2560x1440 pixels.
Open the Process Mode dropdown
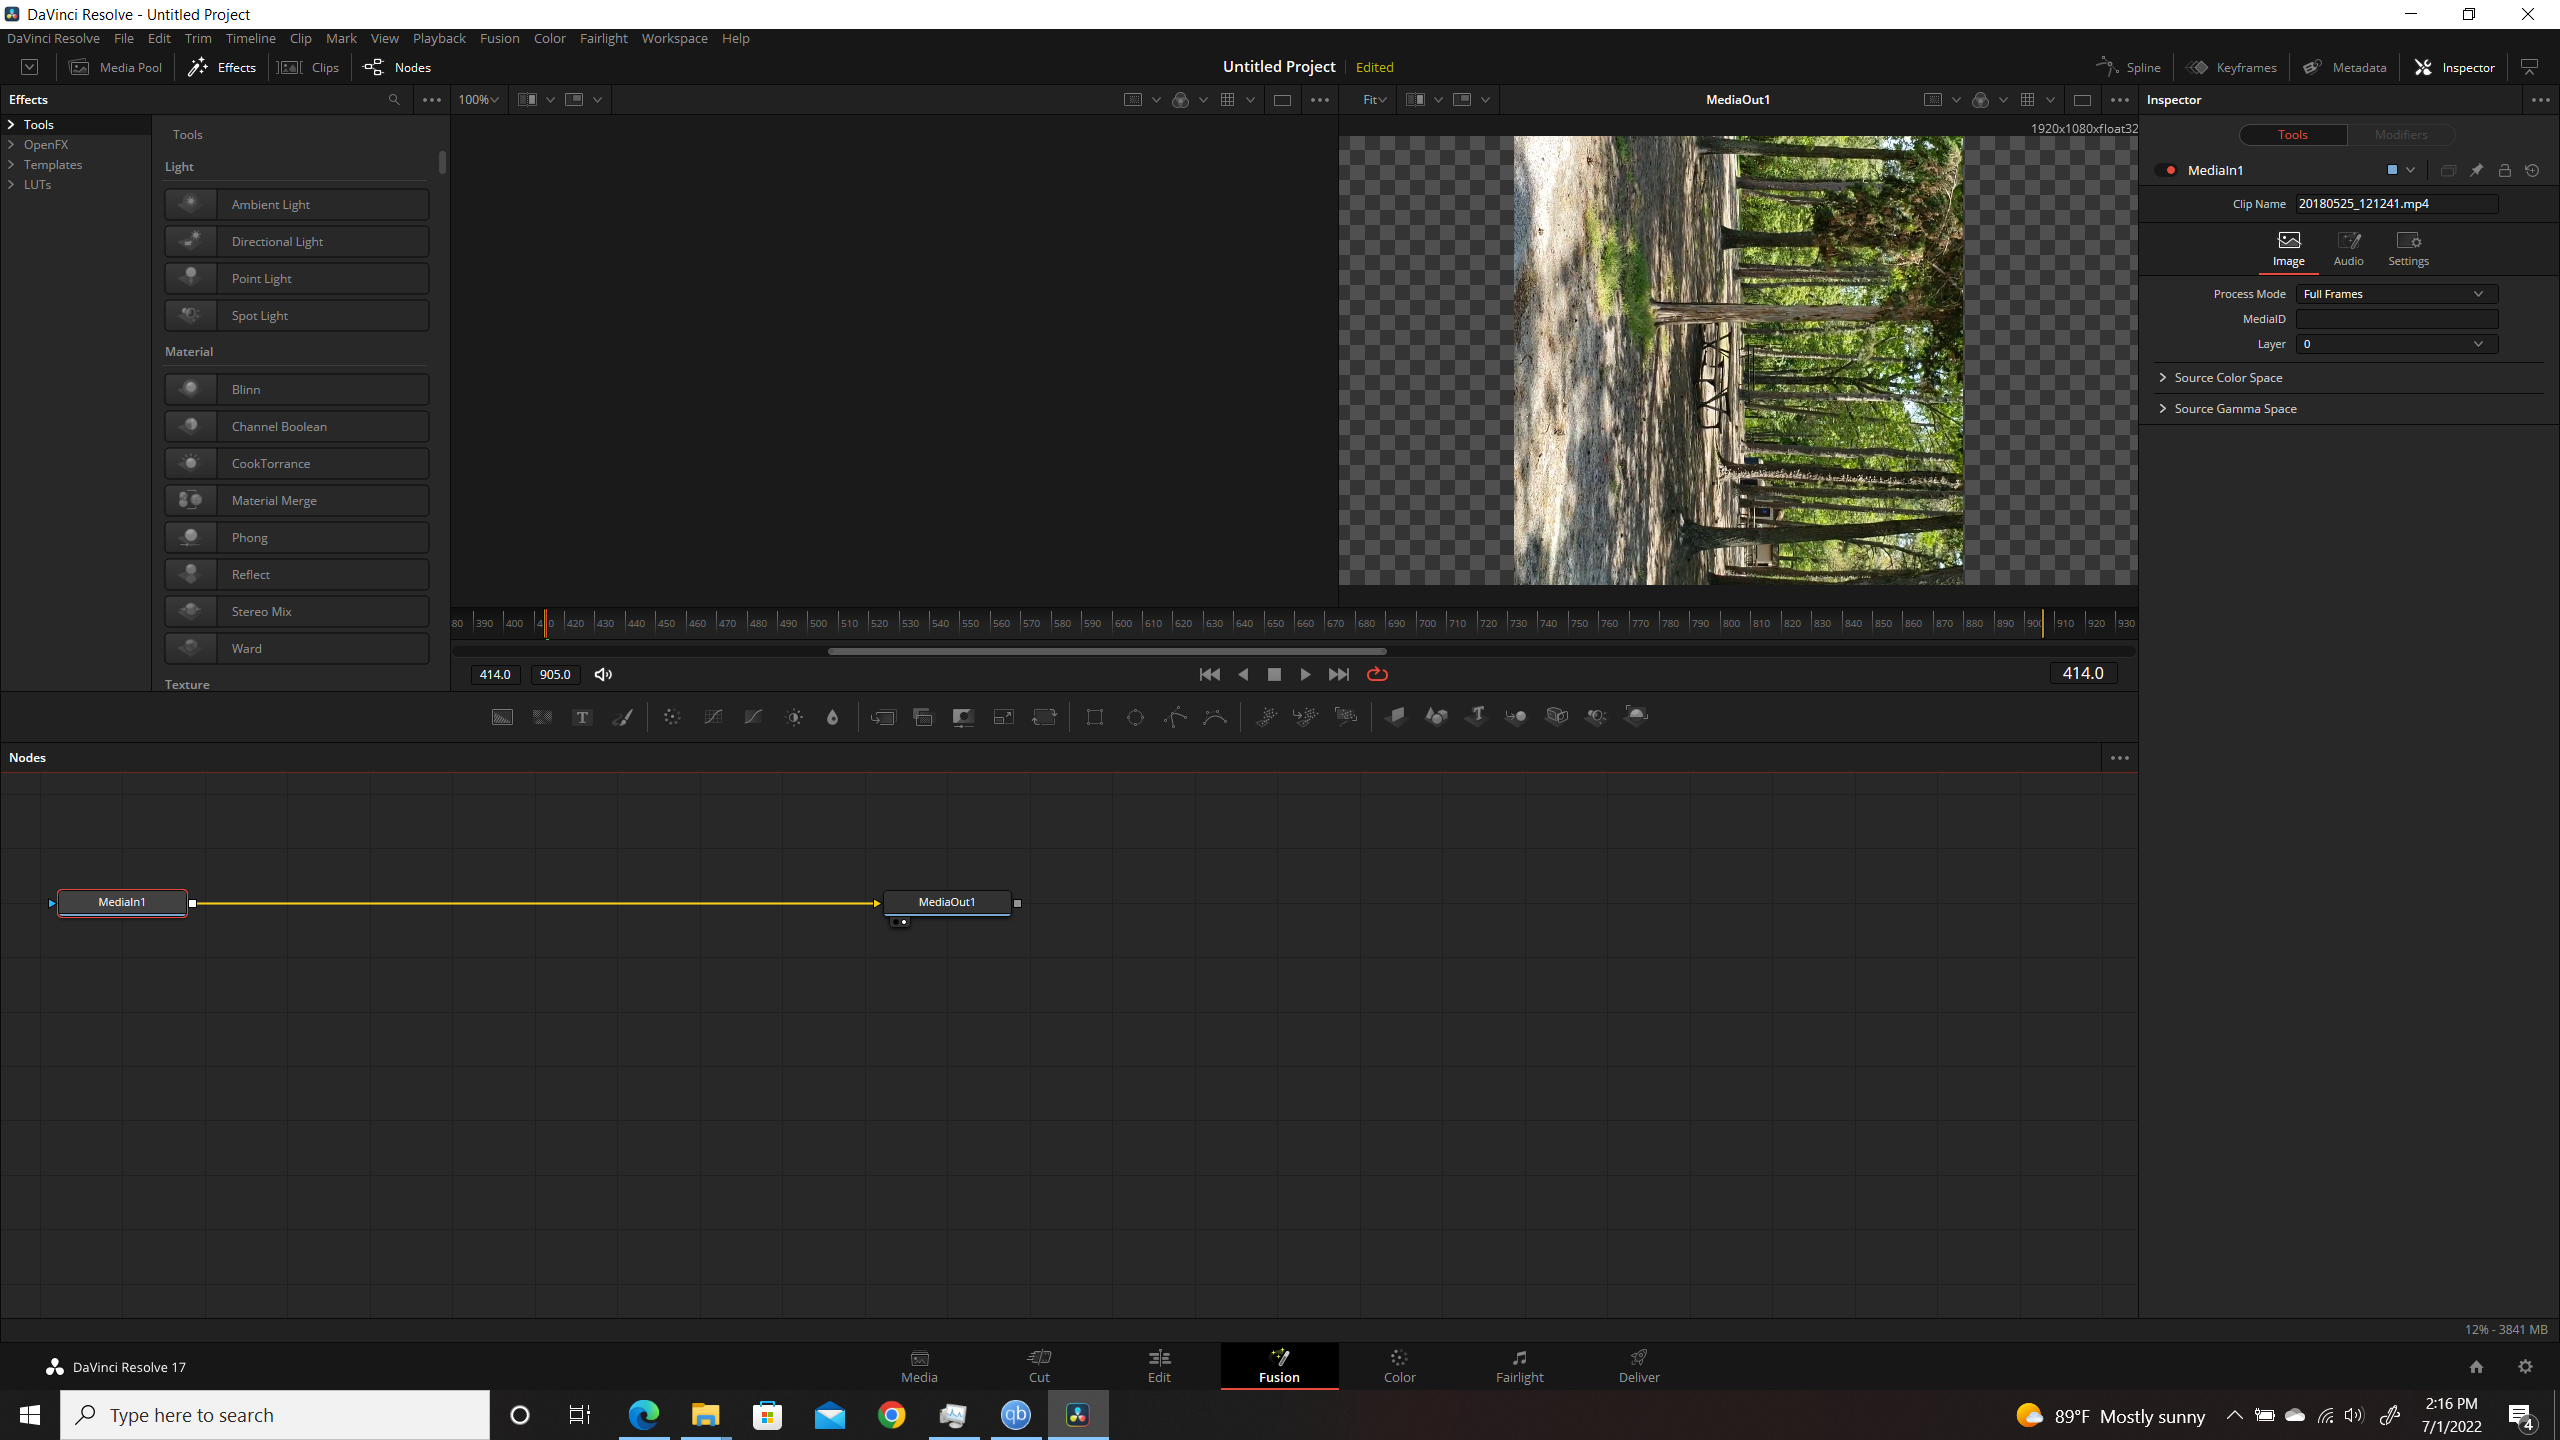coord(2396,294)
